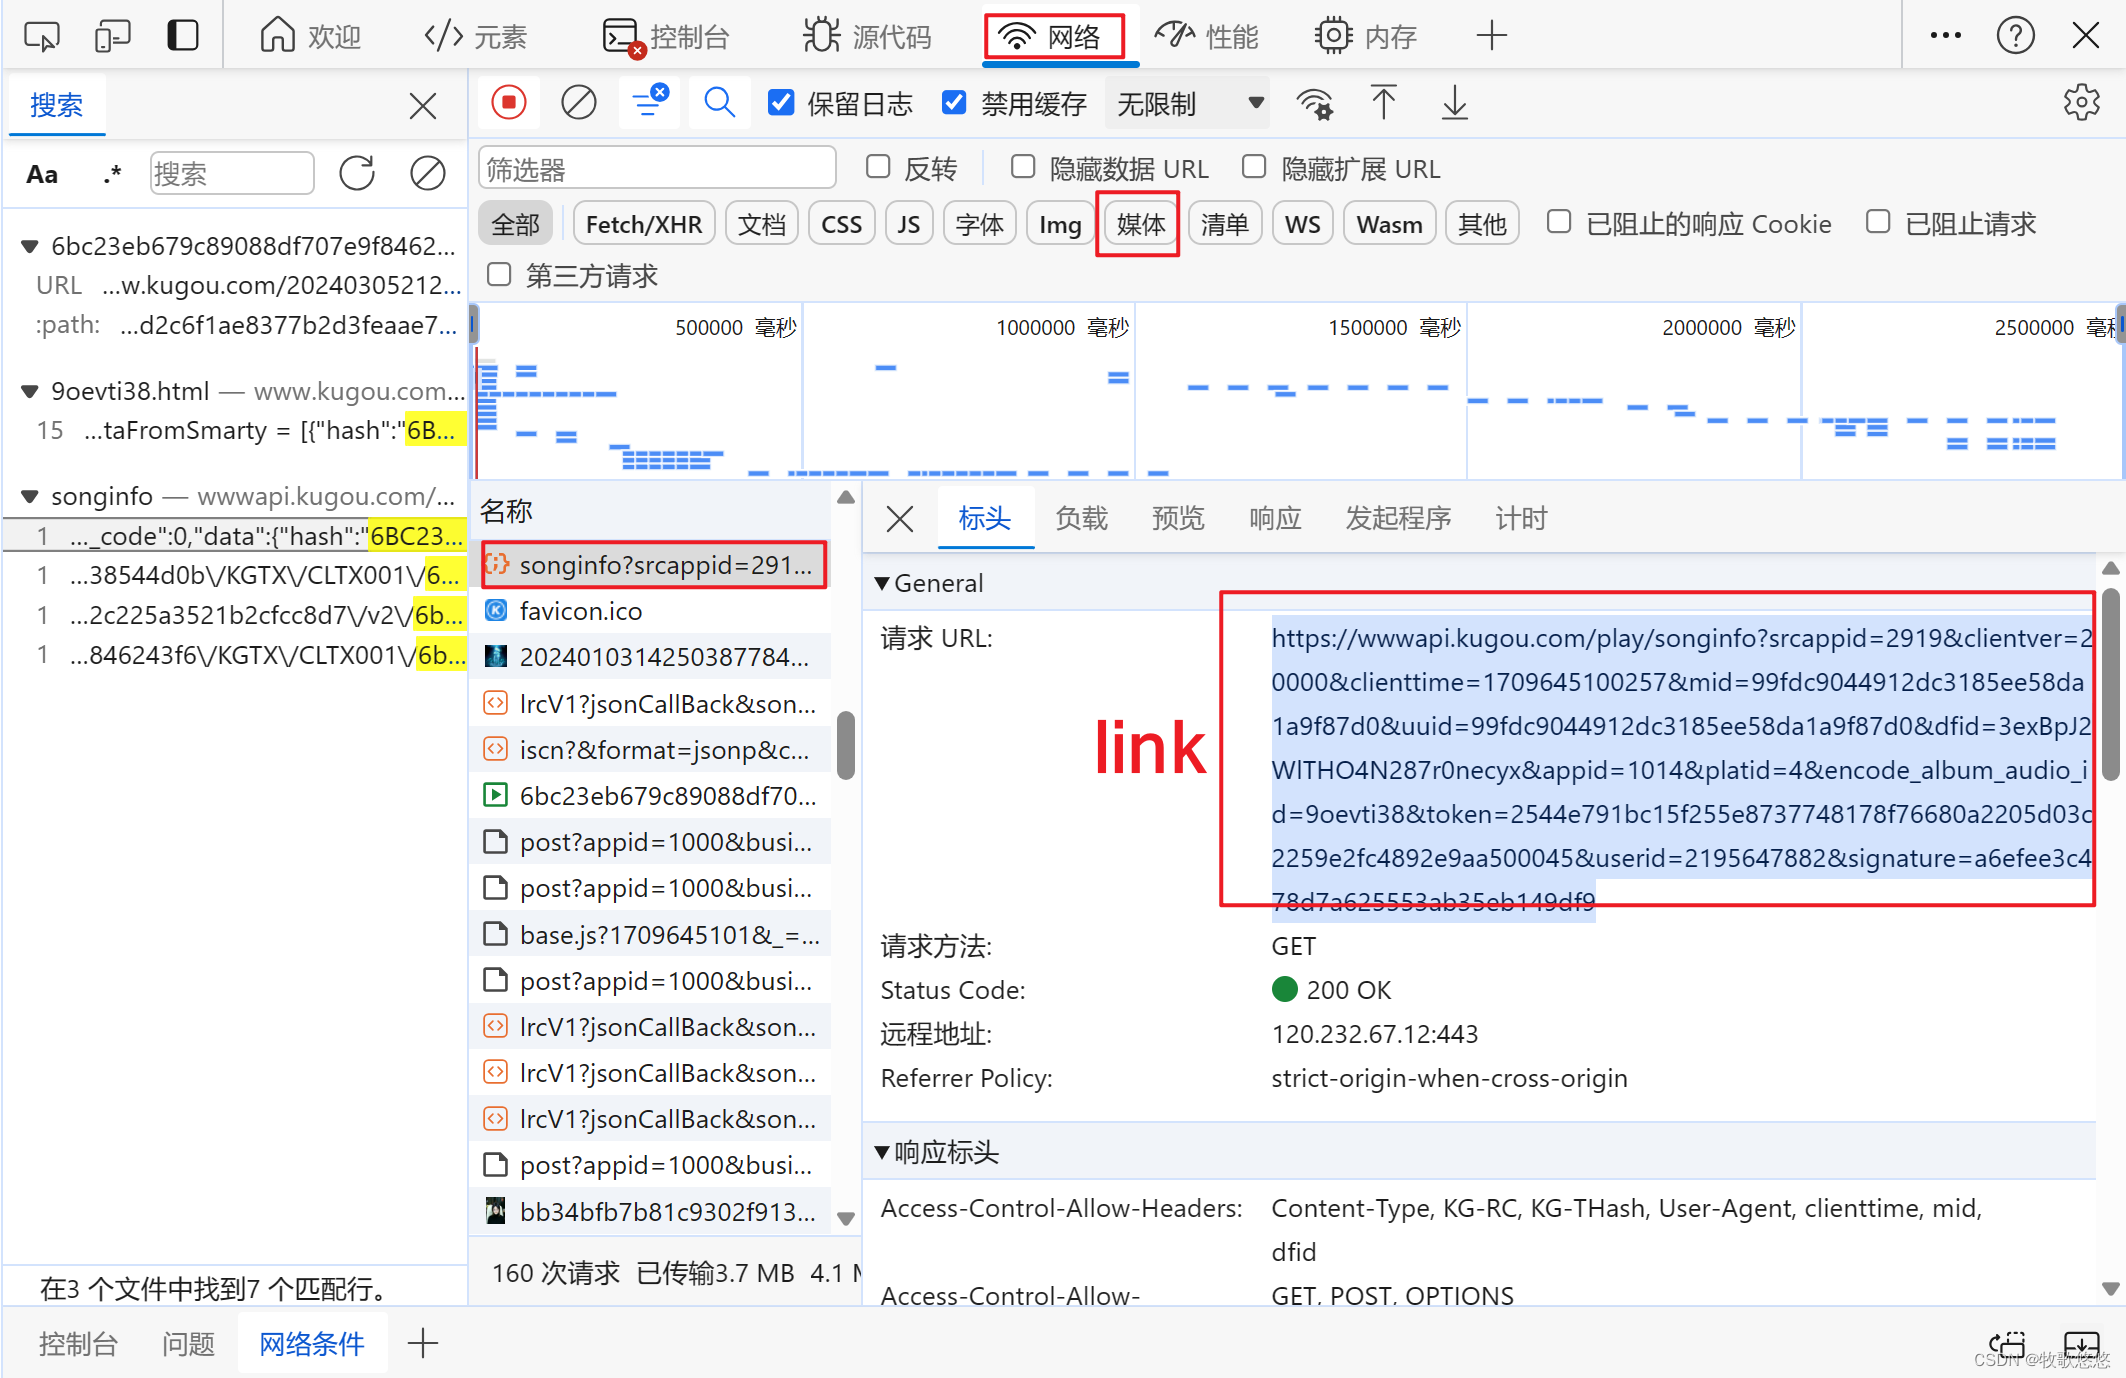Clear the search results

428,173
